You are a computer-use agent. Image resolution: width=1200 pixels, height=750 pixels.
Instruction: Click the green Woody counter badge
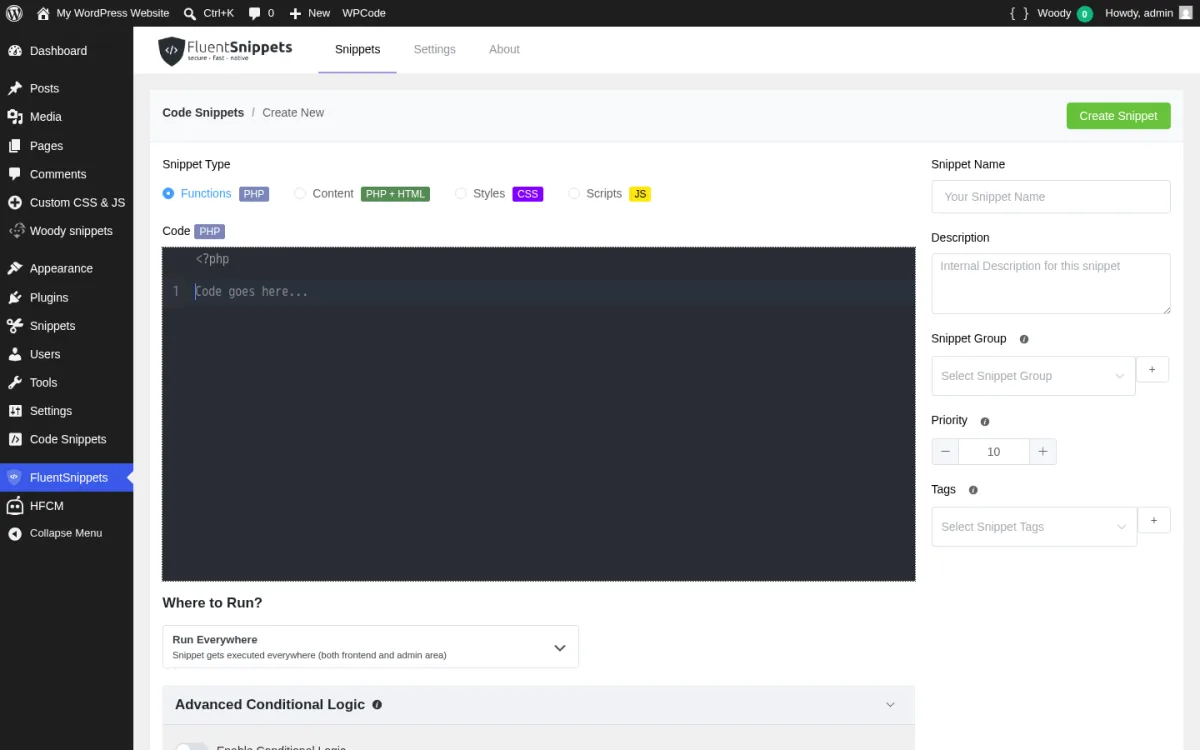1084,14
